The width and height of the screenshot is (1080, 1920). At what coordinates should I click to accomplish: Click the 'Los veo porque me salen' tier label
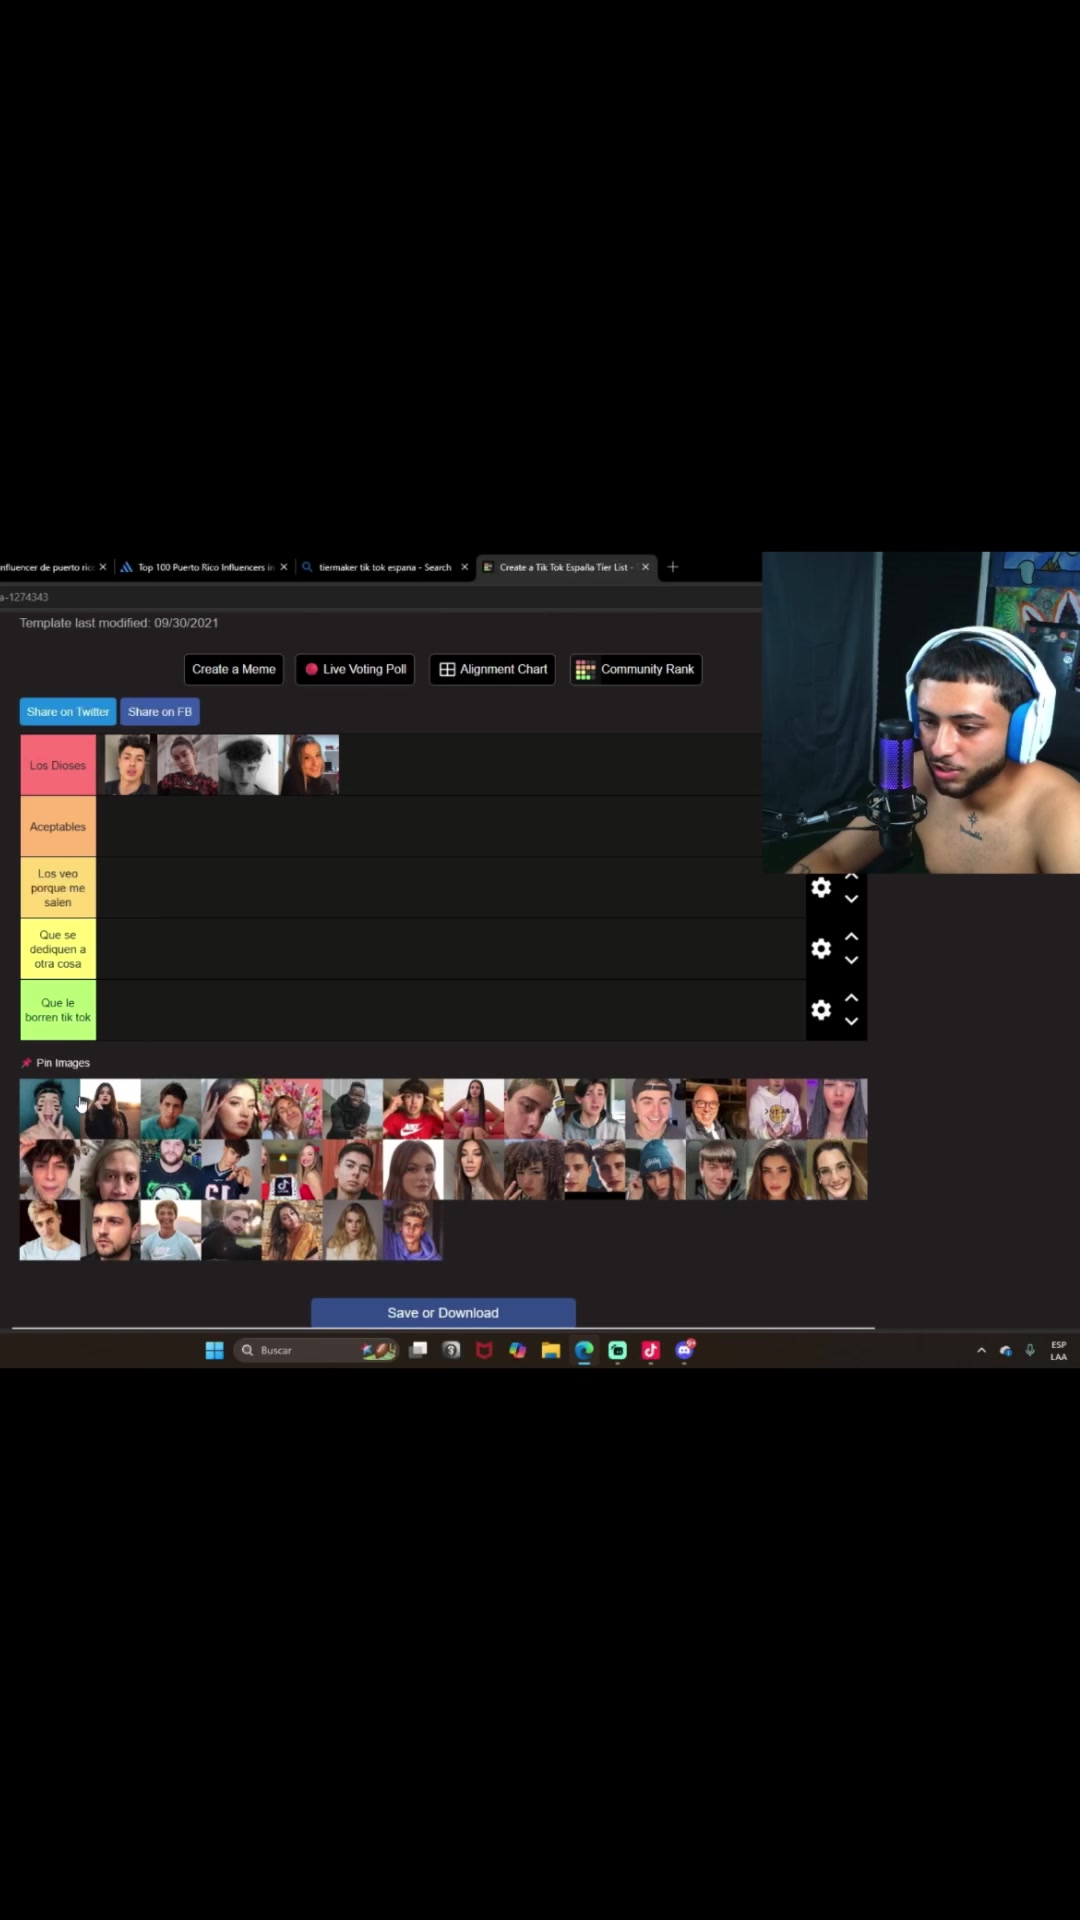[x=58, y=888]
